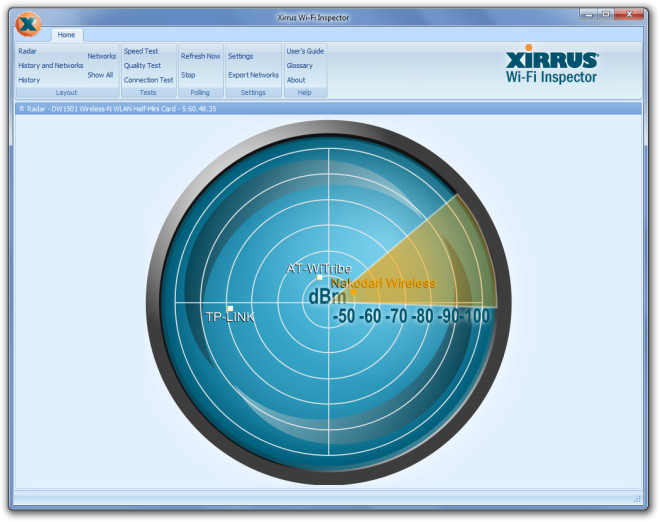Open Settings from the ribbon

240,56
